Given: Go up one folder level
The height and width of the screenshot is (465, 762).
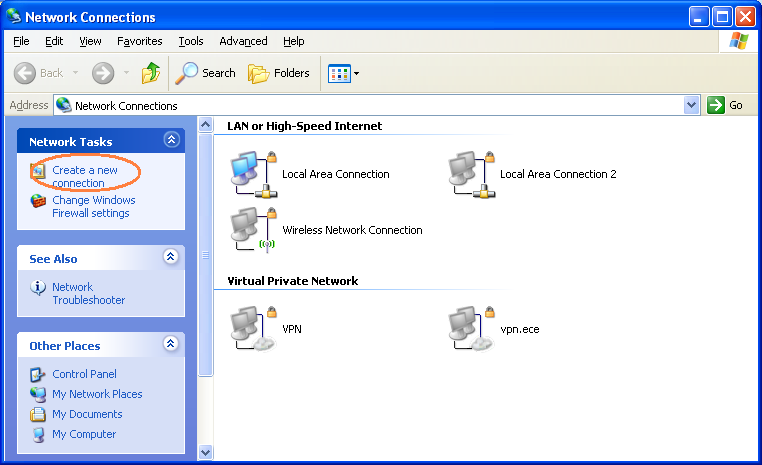Looking at the screenshot, I should click(x=151, y=73).
